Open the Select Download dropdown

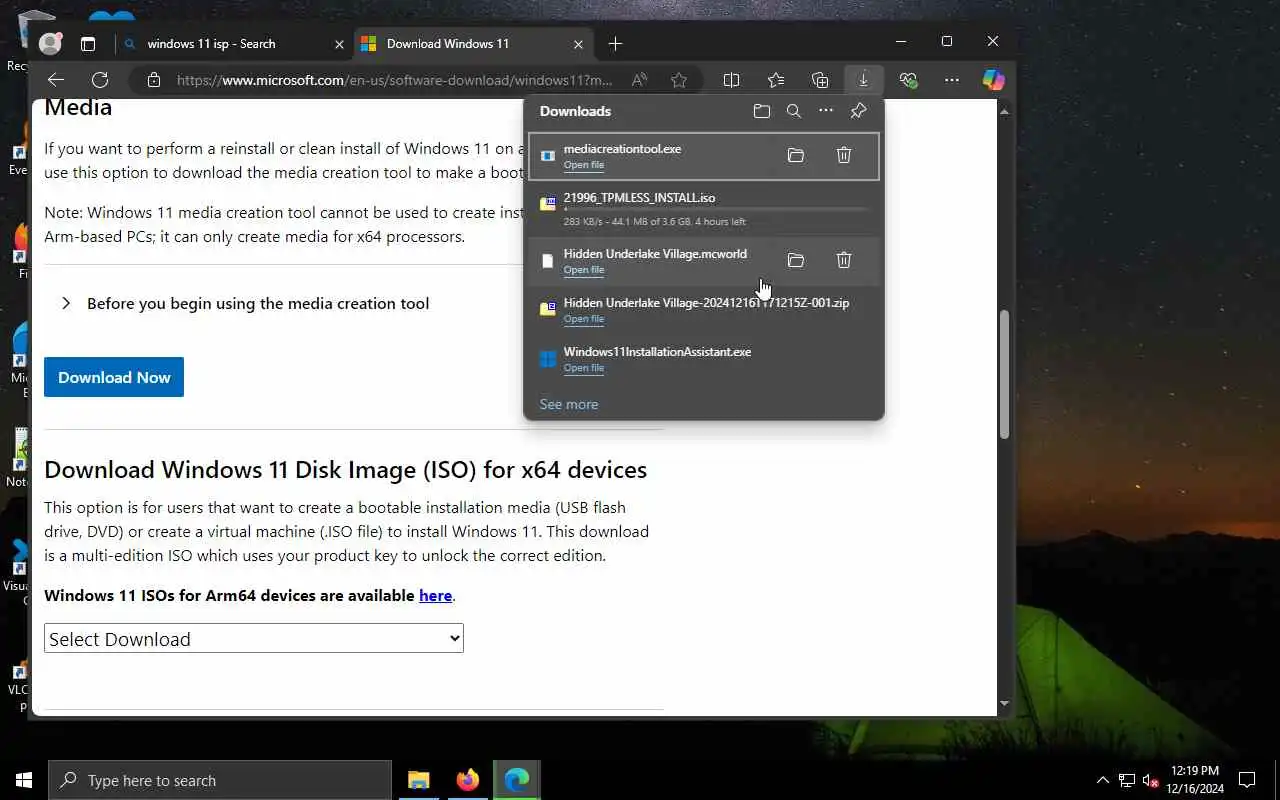click(254, 638)
